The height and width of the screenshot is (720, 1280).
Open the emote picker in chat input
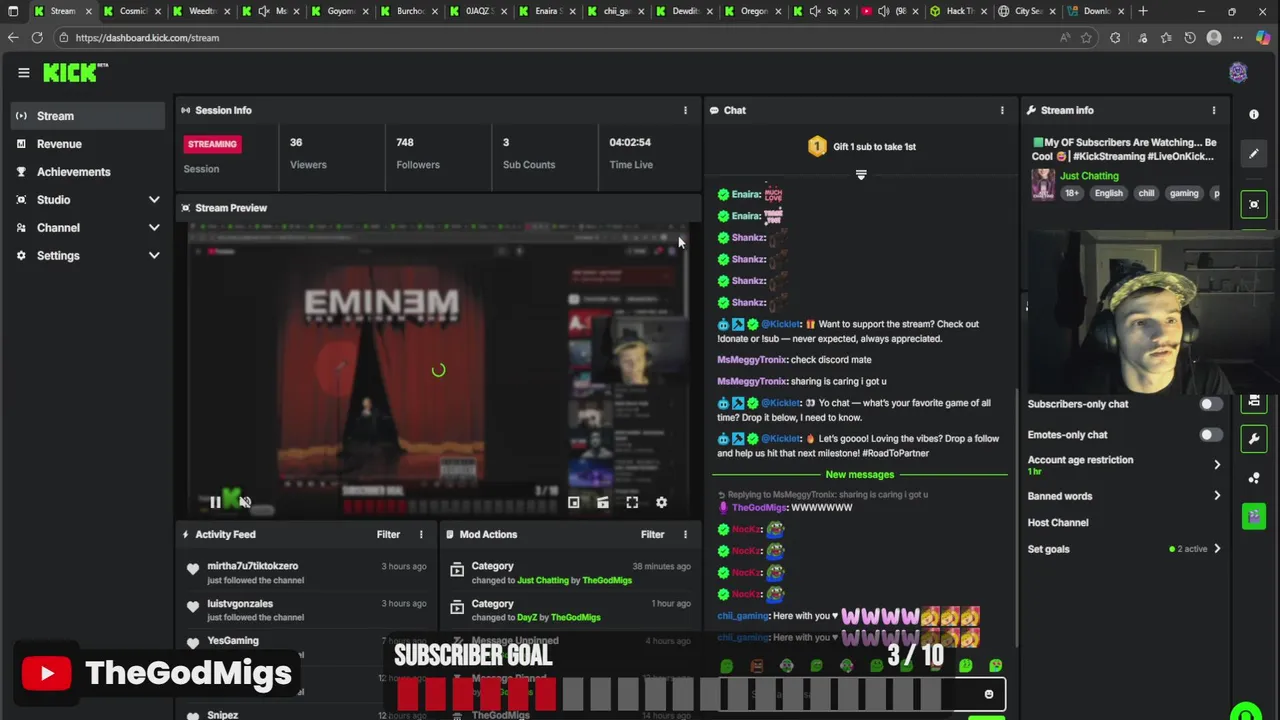click(x=989, y=694)
